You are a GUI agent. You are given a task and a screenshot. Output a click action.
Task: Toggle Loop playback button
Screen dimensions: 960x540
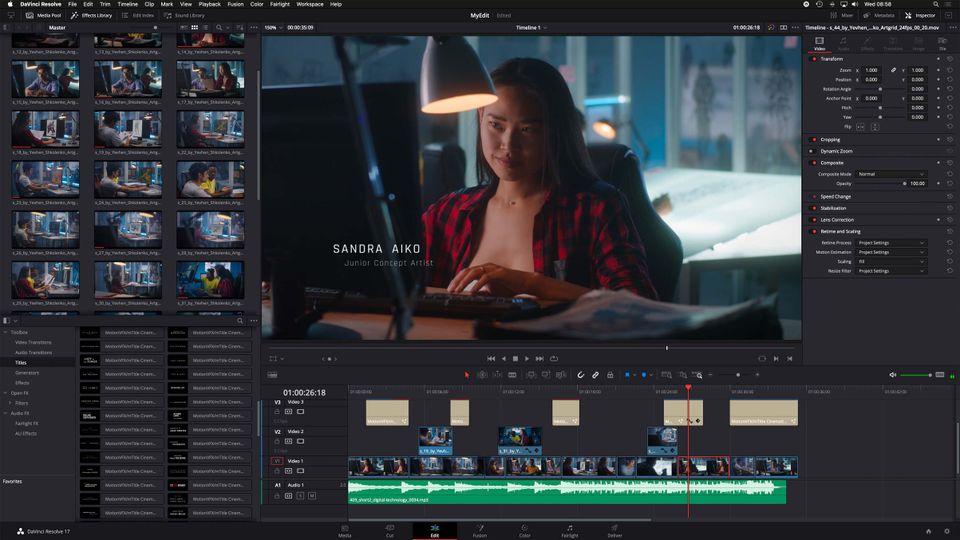tap(554, 359)
